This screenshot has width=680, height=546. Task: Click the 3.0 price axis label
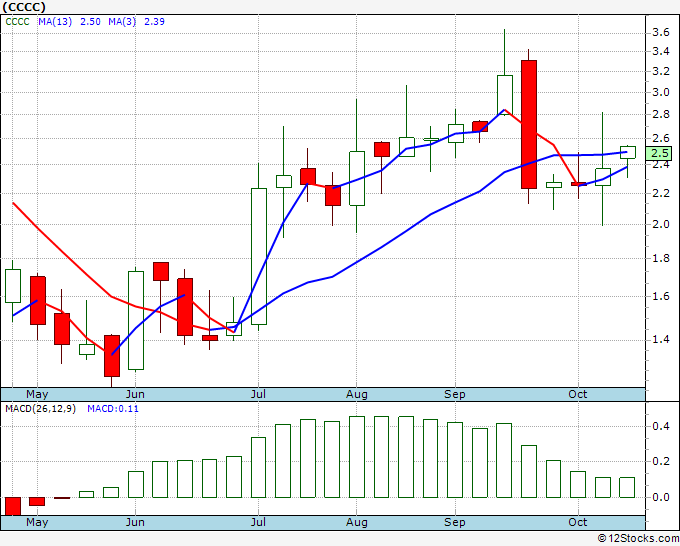[660, 92]
